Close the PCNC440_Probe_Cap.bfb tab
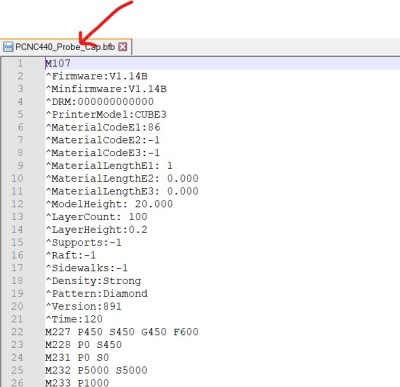The height and width of the screenshot is (387, 400). point(123,47)
